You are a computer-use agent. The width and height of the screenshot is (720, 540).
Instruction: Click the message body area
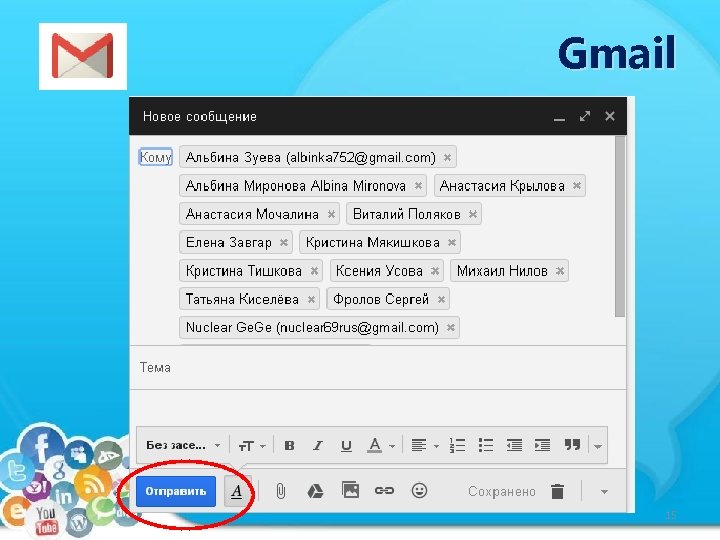[x=378, y=408]
